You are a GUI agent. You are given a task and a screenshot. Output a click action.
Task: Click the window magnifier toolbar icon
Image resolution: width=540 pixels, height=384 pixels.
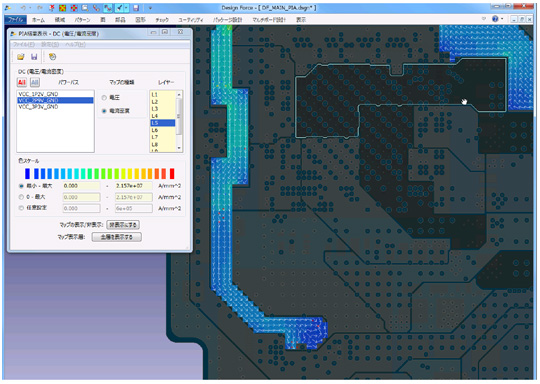point(85,8)
